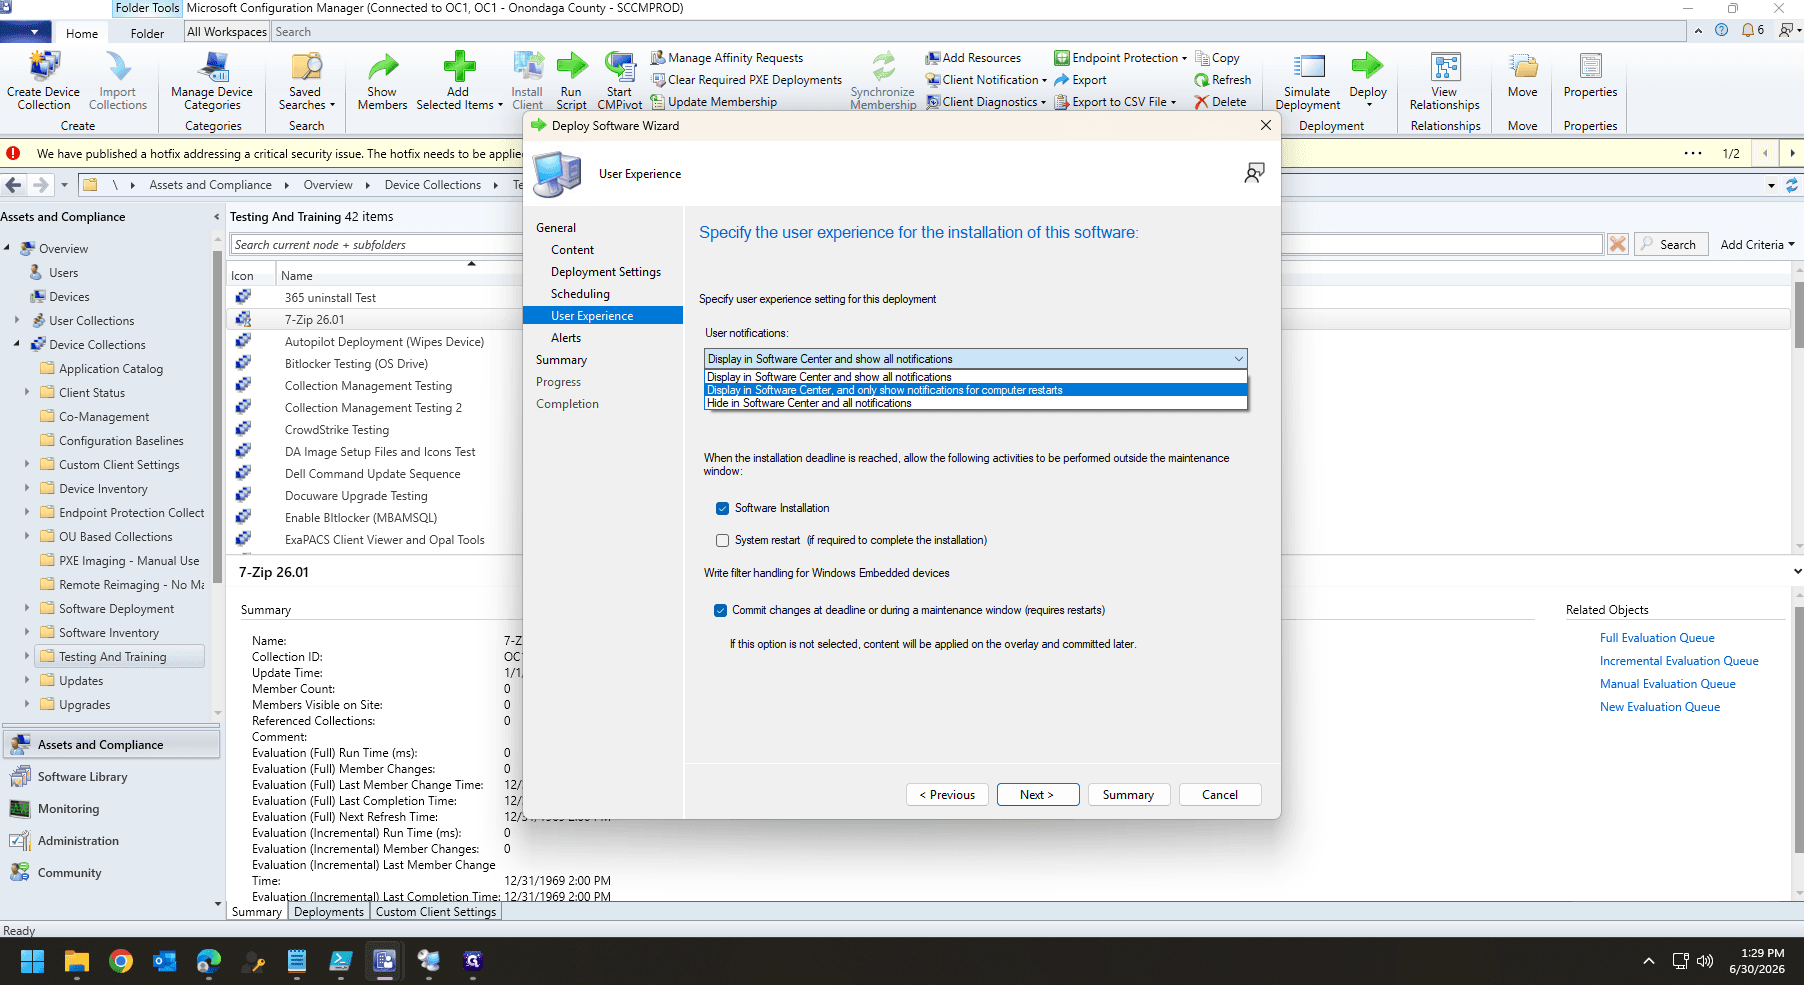Toggle Commit changes at deadline checkbox

pyautogui.click(x=720, y=610)
